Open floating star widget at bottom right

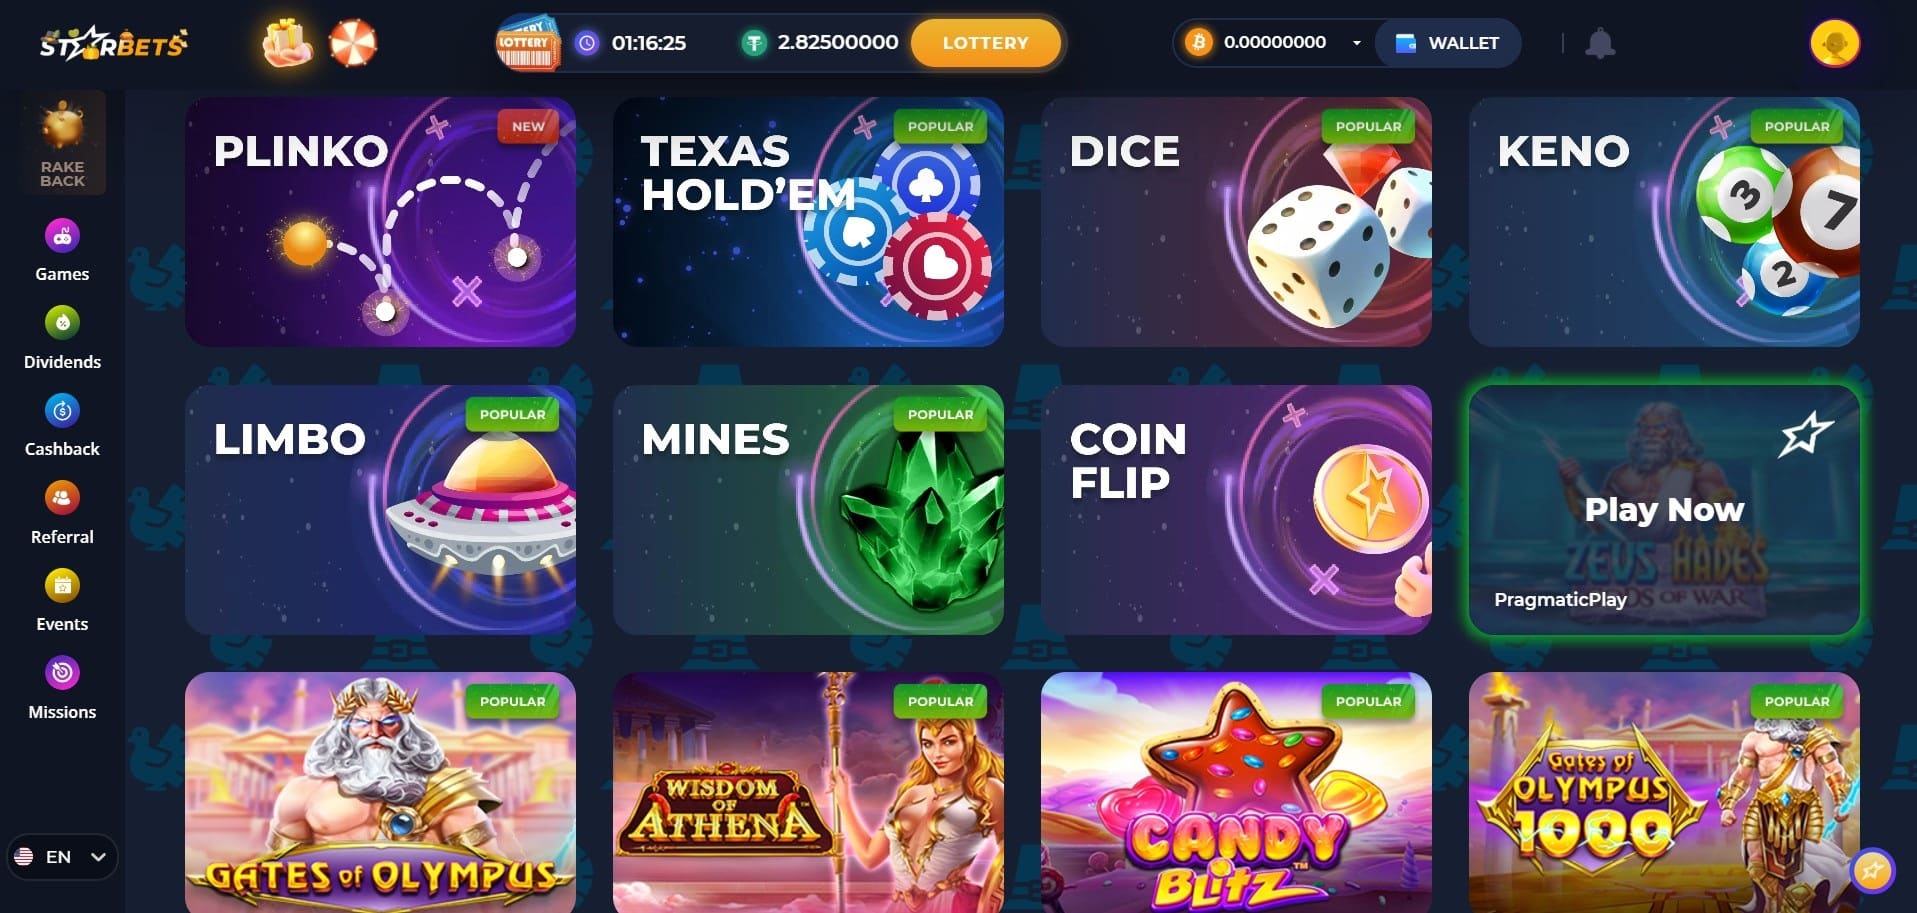[x=1872, y=870]
